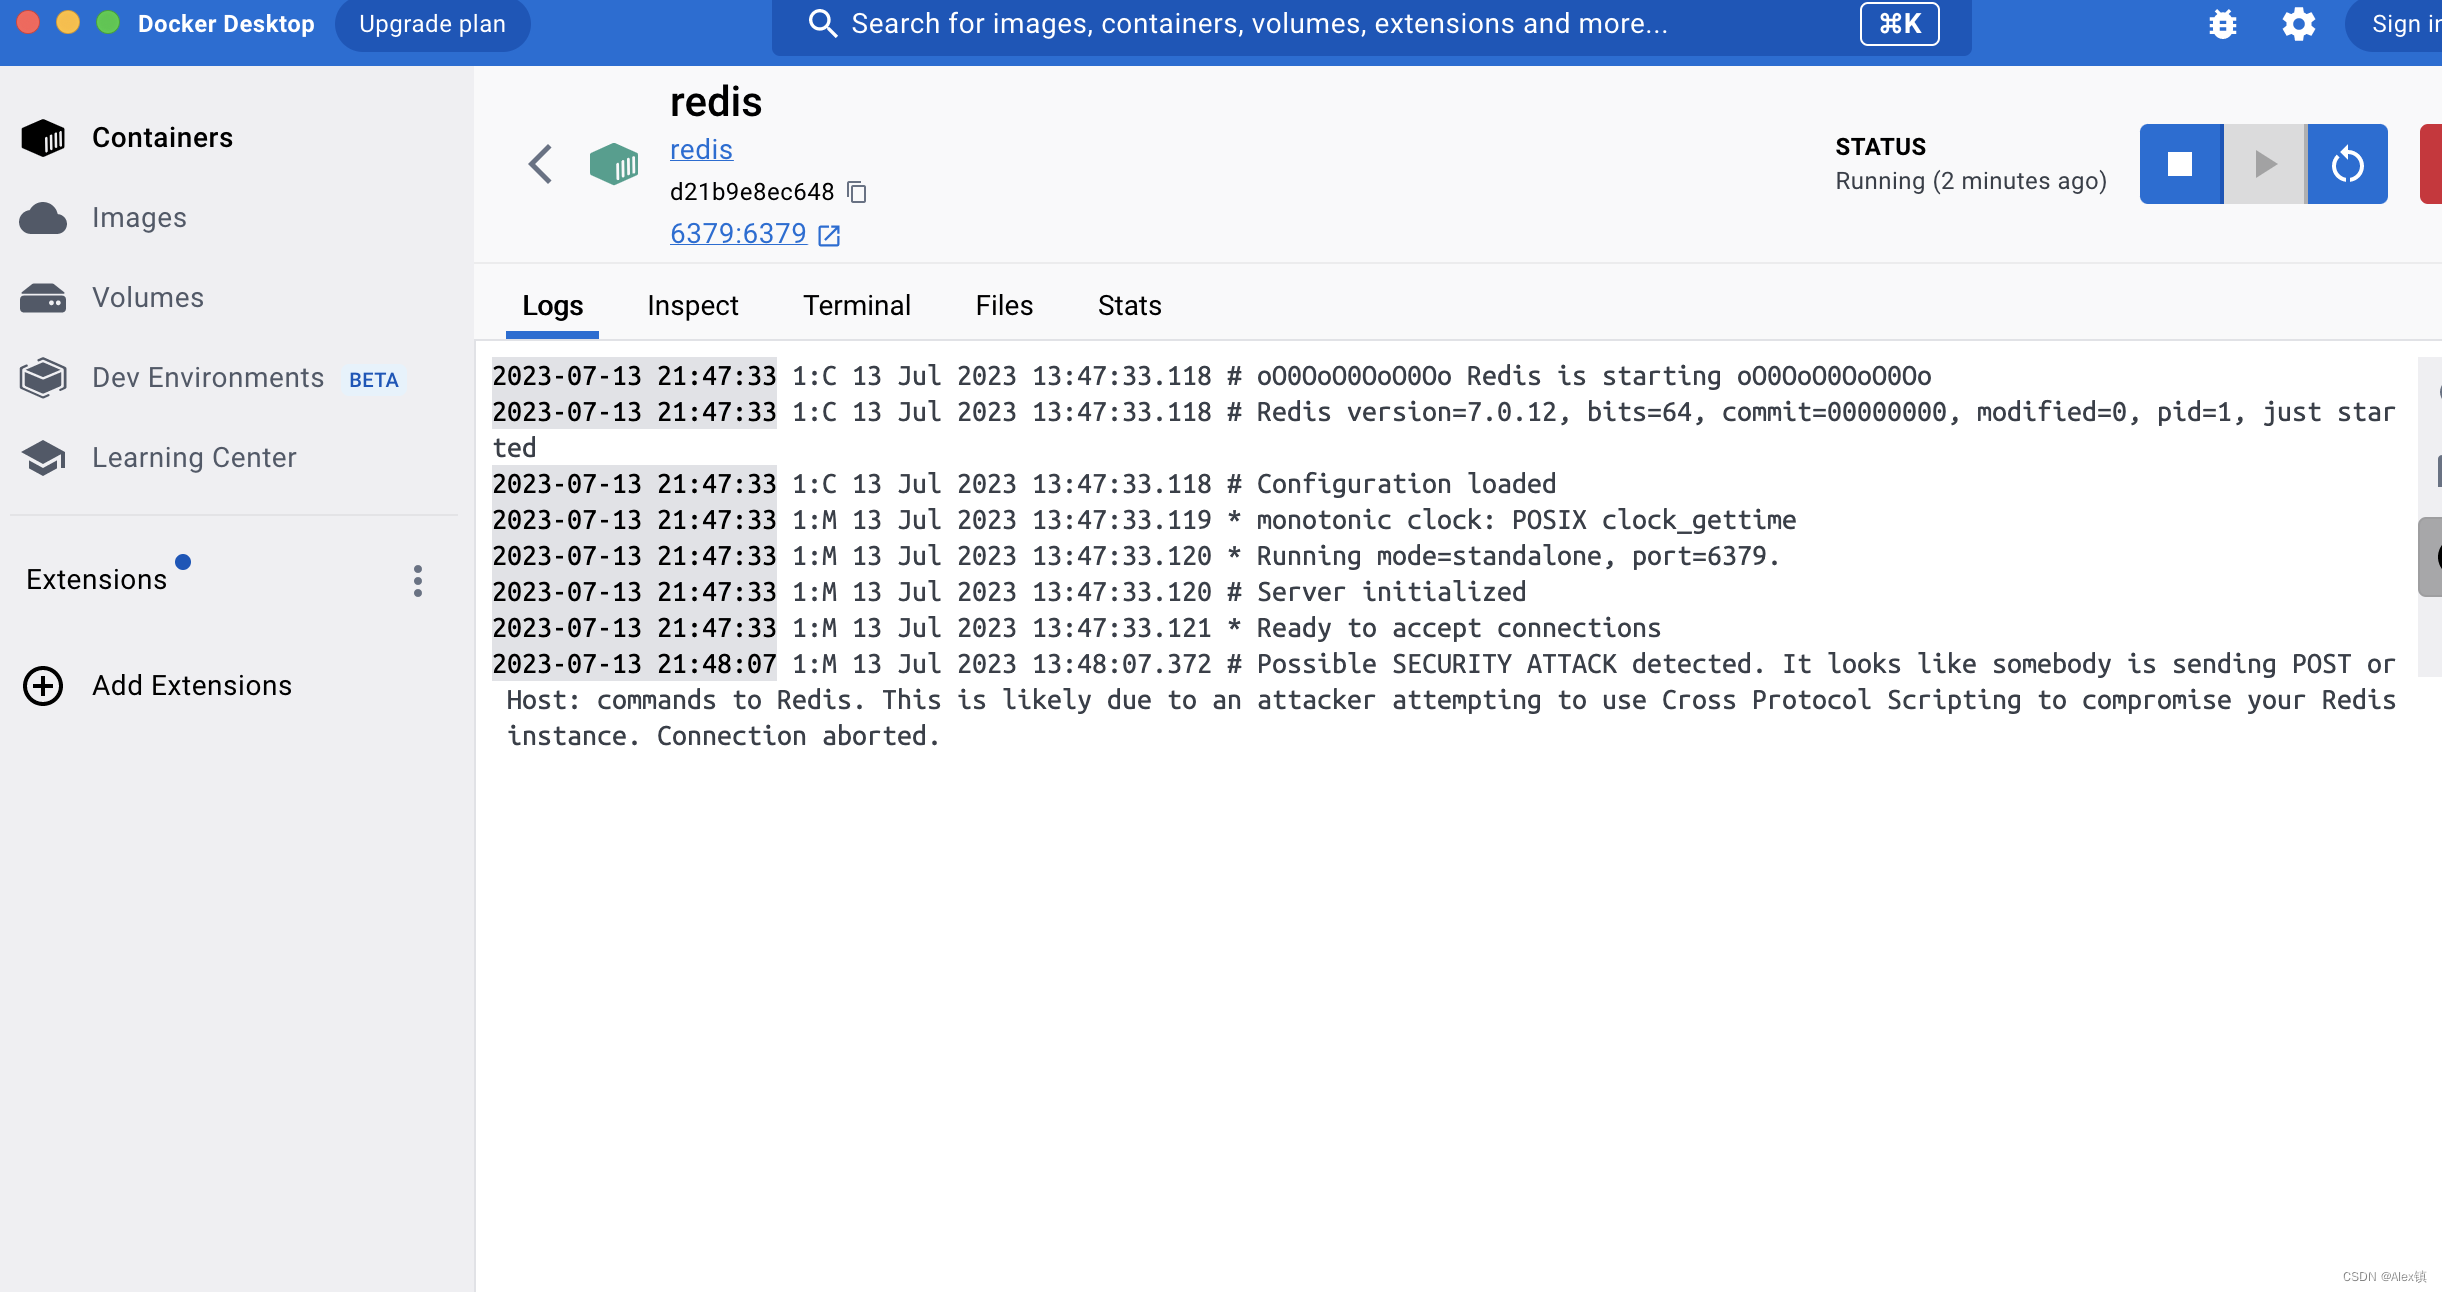This screenshot has width=2442, height=1292.
Task: Open the Learning Center
Action: tap(194, 457)
